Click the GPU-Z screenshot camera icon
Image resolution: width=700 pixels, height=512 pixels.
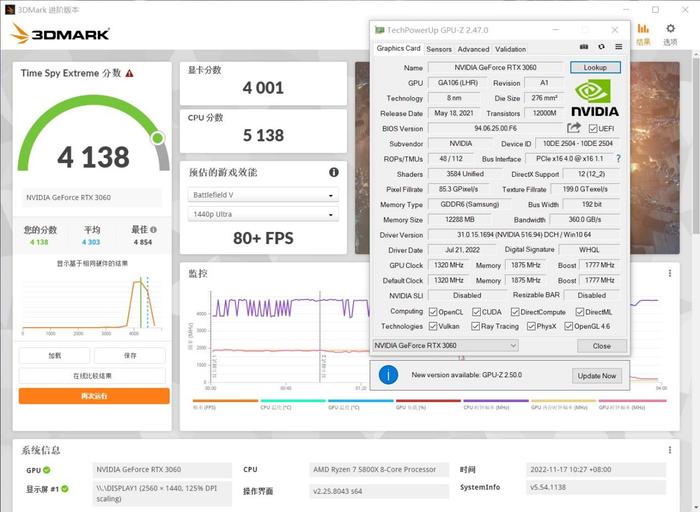[x=583, y=47]
